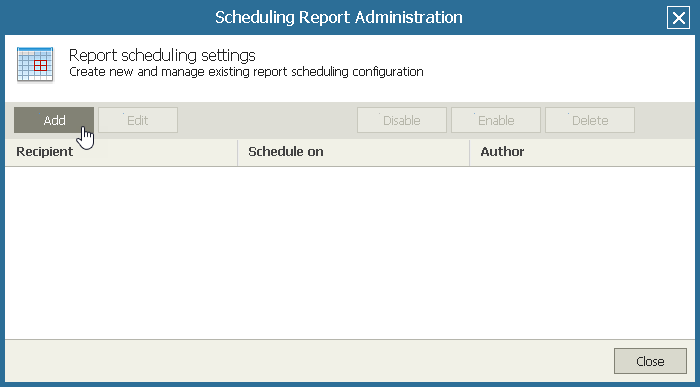Click the Delete button
Viewport: 700px width, 387px height.
click(x=590, y=120)
